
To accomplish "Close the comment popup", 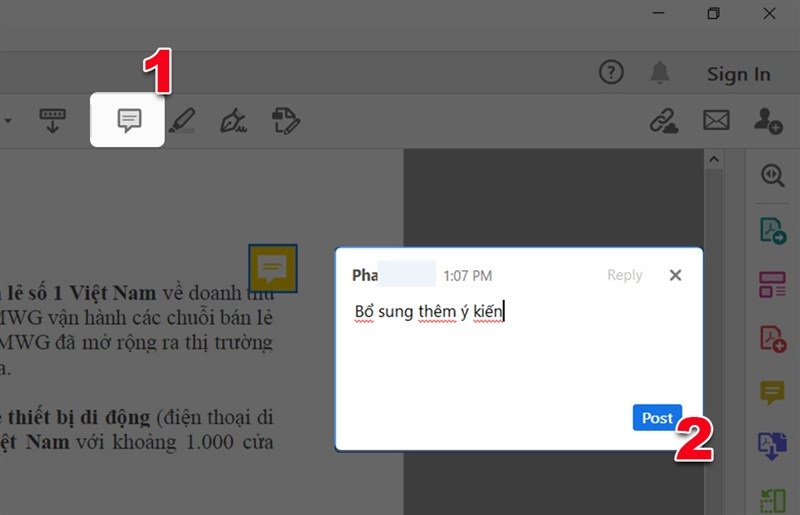I will (675, 275).
